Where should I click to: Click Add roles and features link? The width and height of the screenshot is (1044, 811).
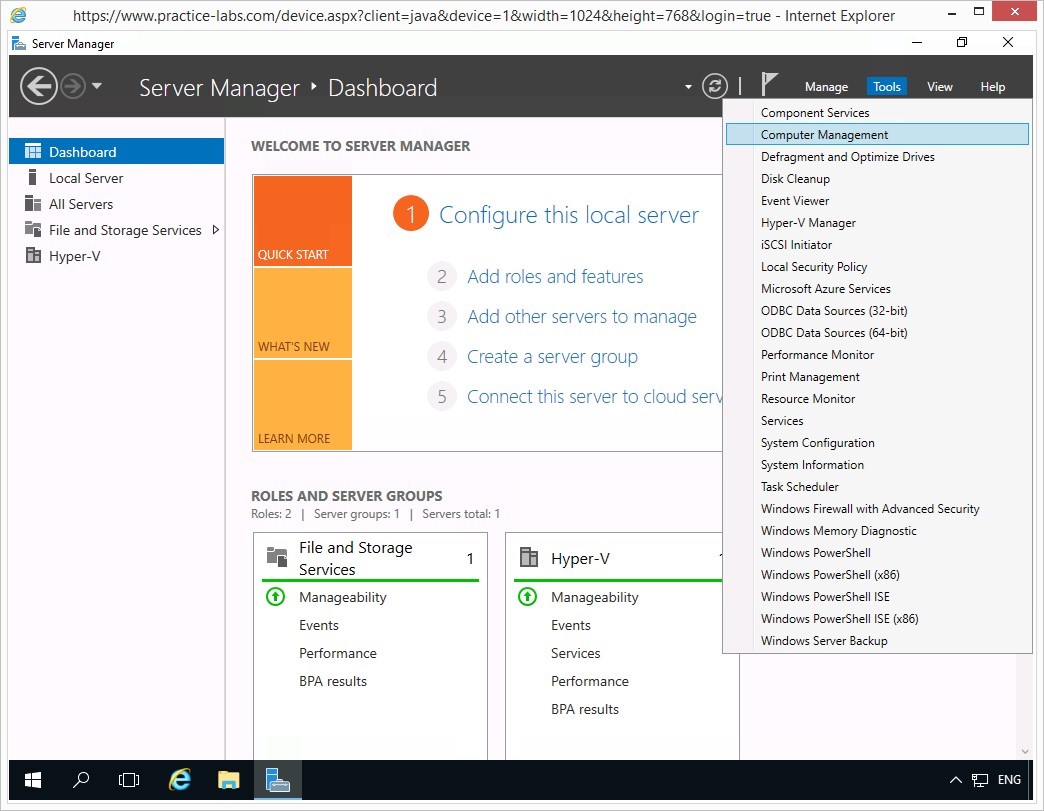pyautogui.click(x=555, y=277)
